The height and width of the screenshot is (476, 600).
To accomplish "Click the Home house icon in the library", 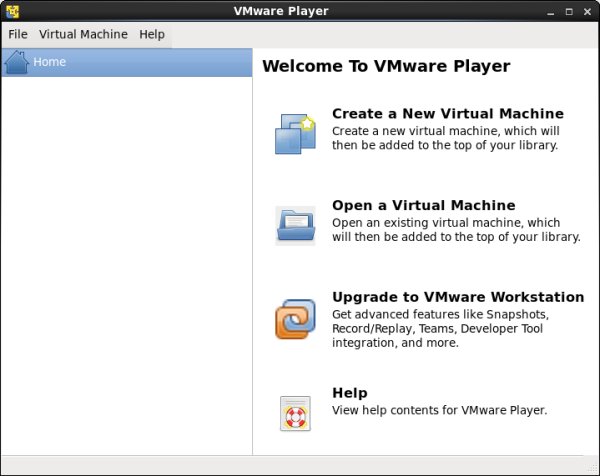I will (x=16, y=62).
